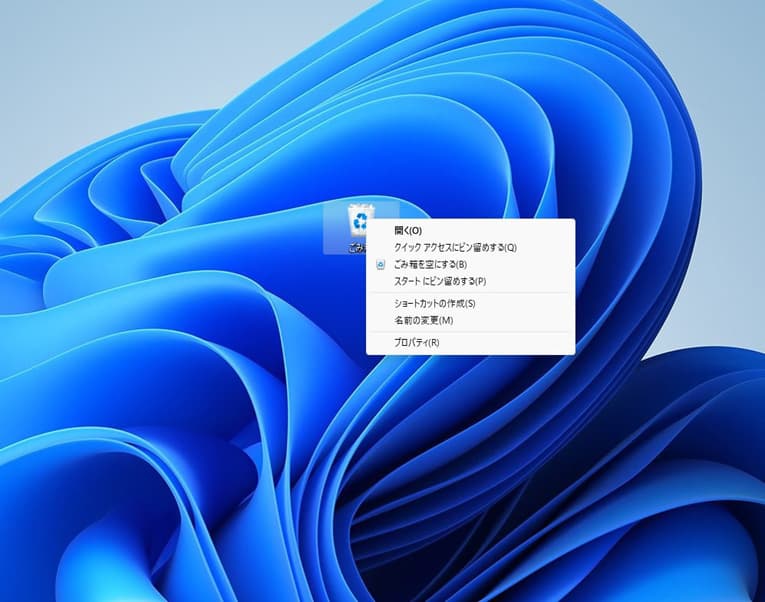Click the white recycle arrows on the bin icon
This screenshot has width=765, height=602.
click(x=359, y=222)
